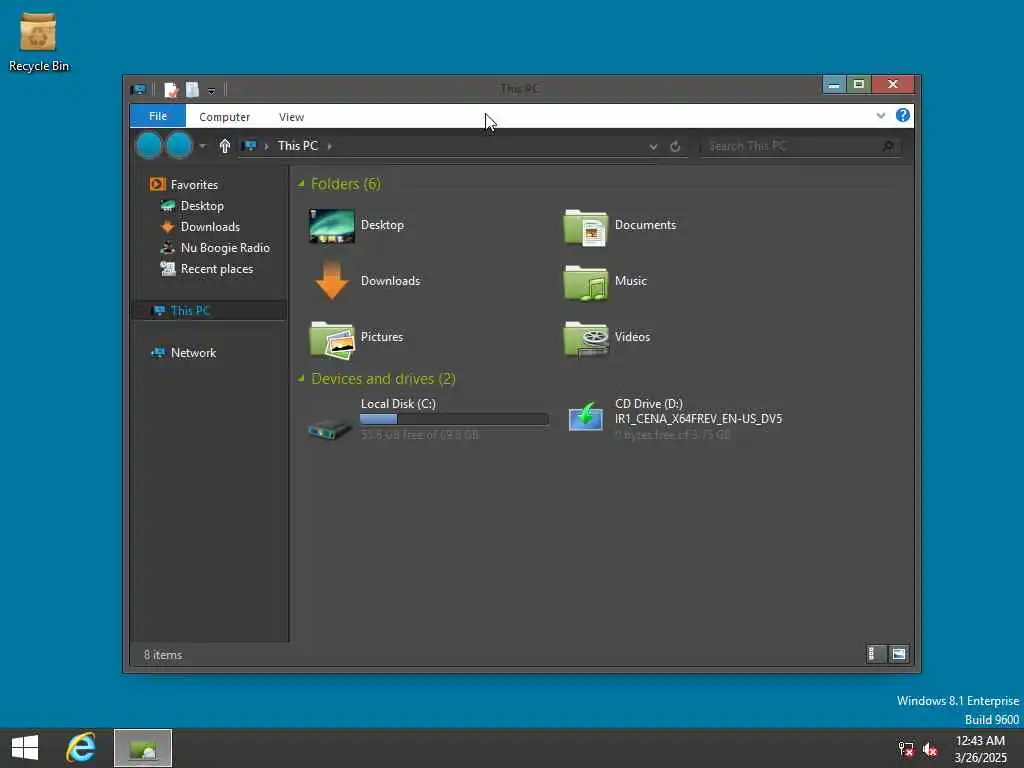Image resolution: width=1024 pixels, height=768 pixels.
Task: Click the title bar system menu icon
Action: click(138, 89)
